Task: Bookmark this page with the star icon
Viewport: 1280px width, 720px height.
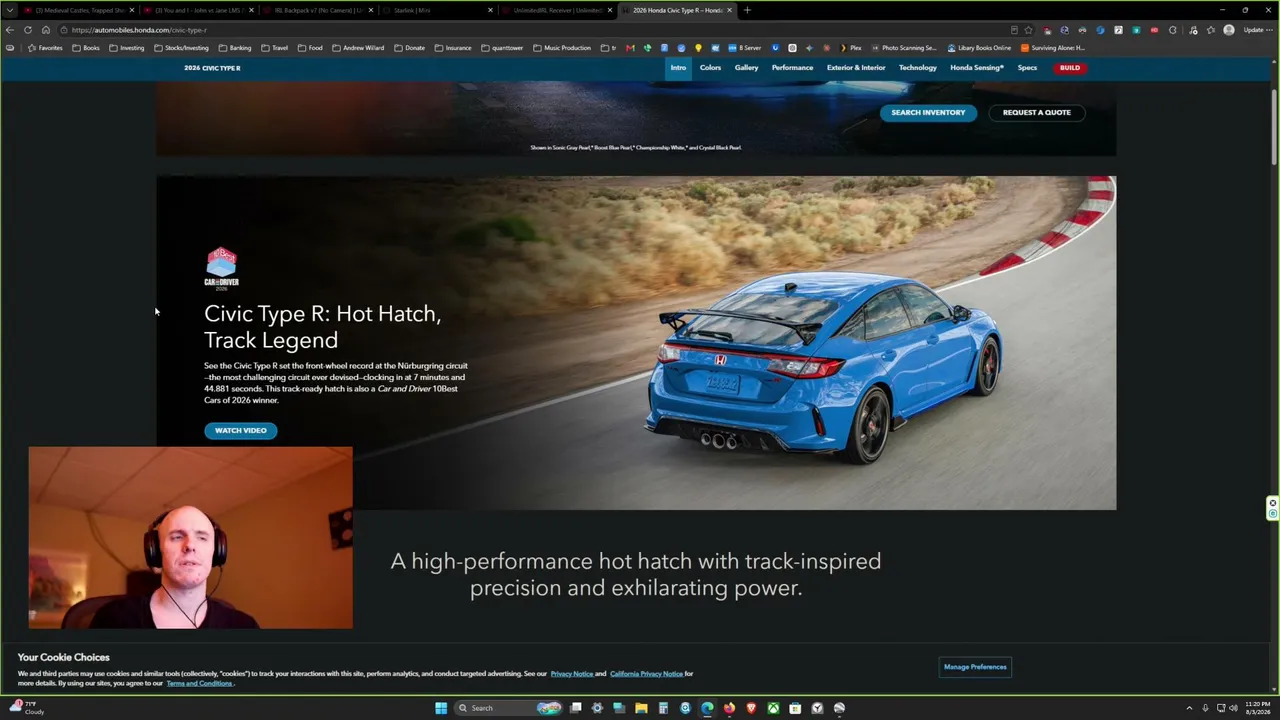Action: 1028,30
